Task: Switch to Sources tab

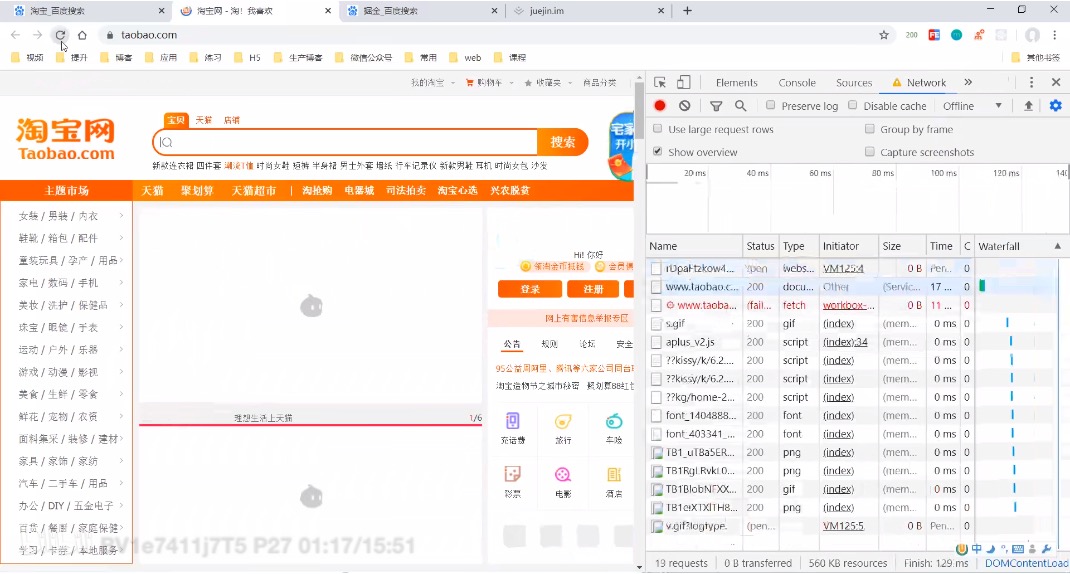Action: pyautogui.click(x=854, y=83)
